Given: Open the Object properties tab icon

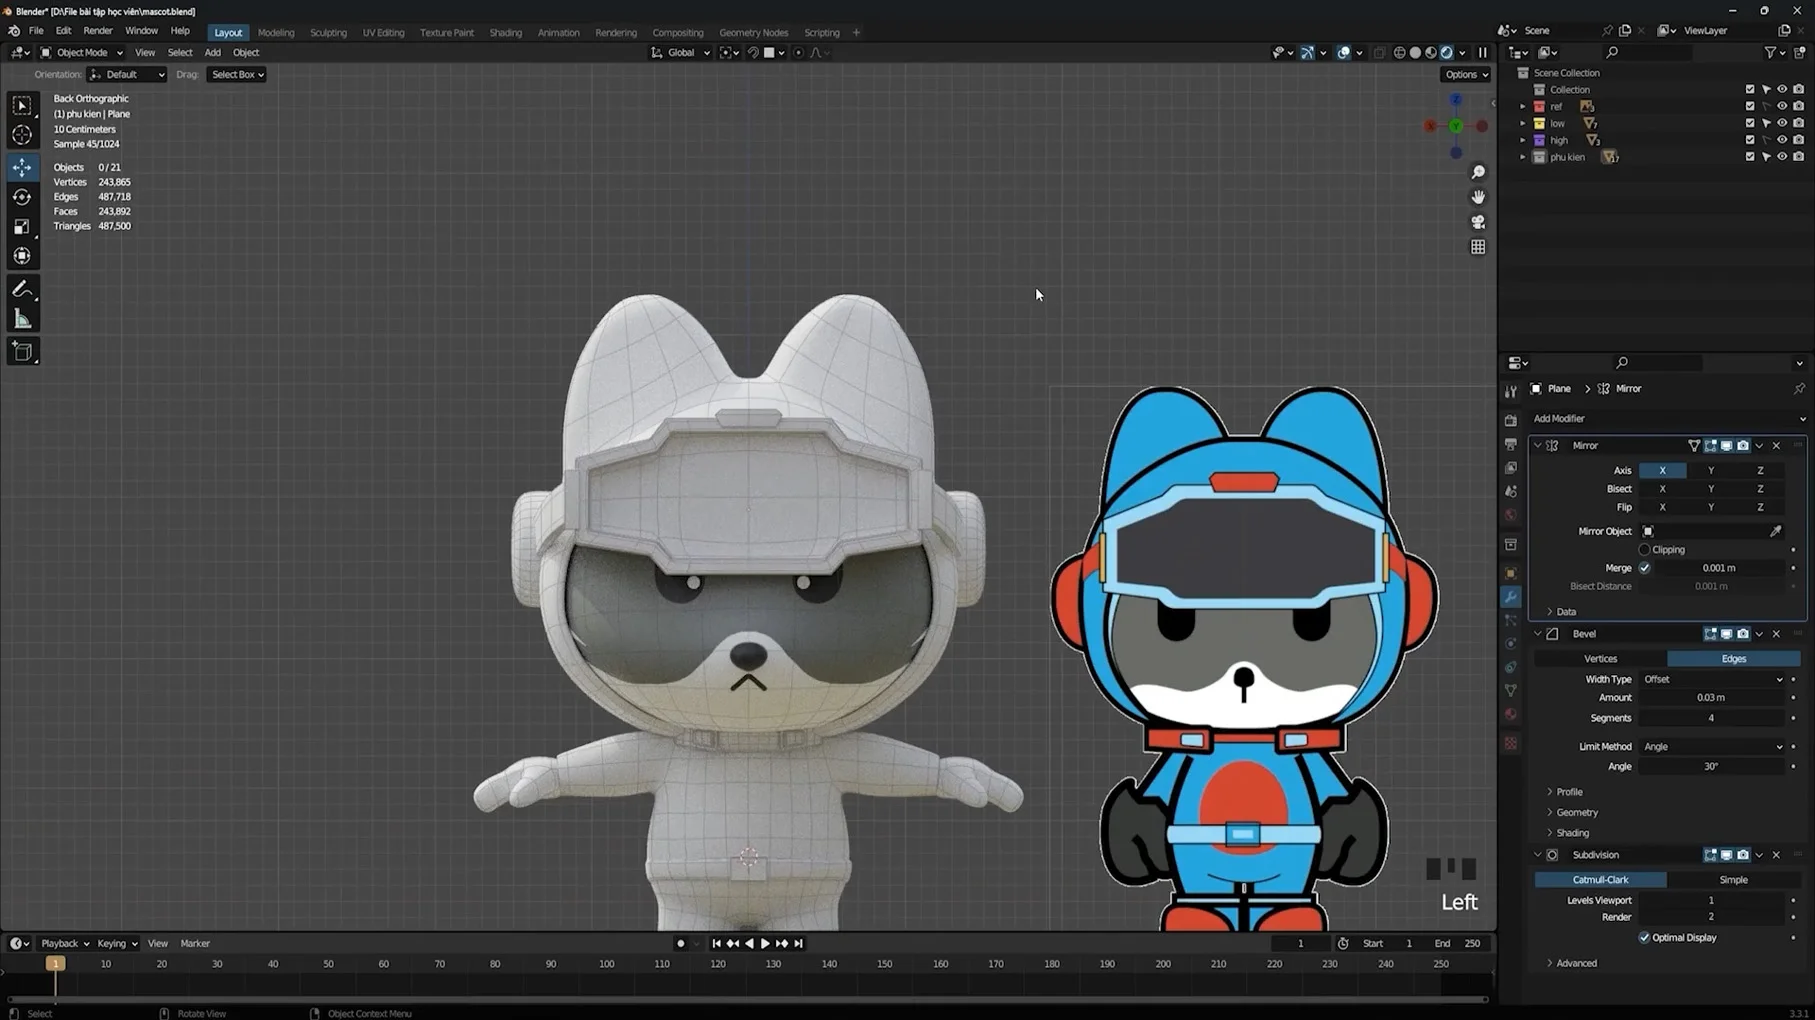Looking at the screenshot, I should click(1511, 573).
